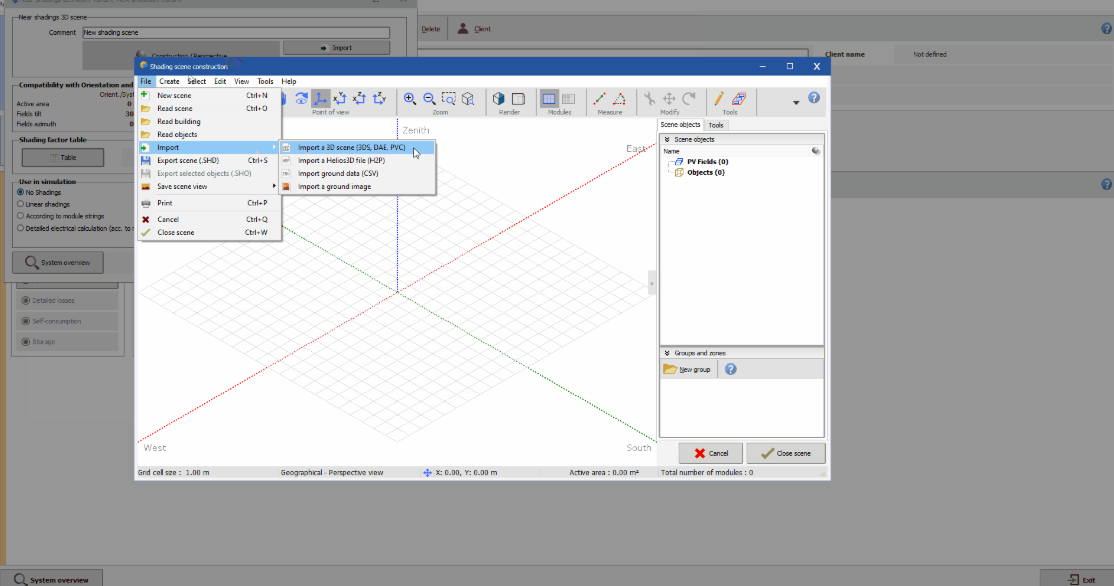Open the Help menu
The height and width of the screenshot is (586, 1114).
coord(288,82)
